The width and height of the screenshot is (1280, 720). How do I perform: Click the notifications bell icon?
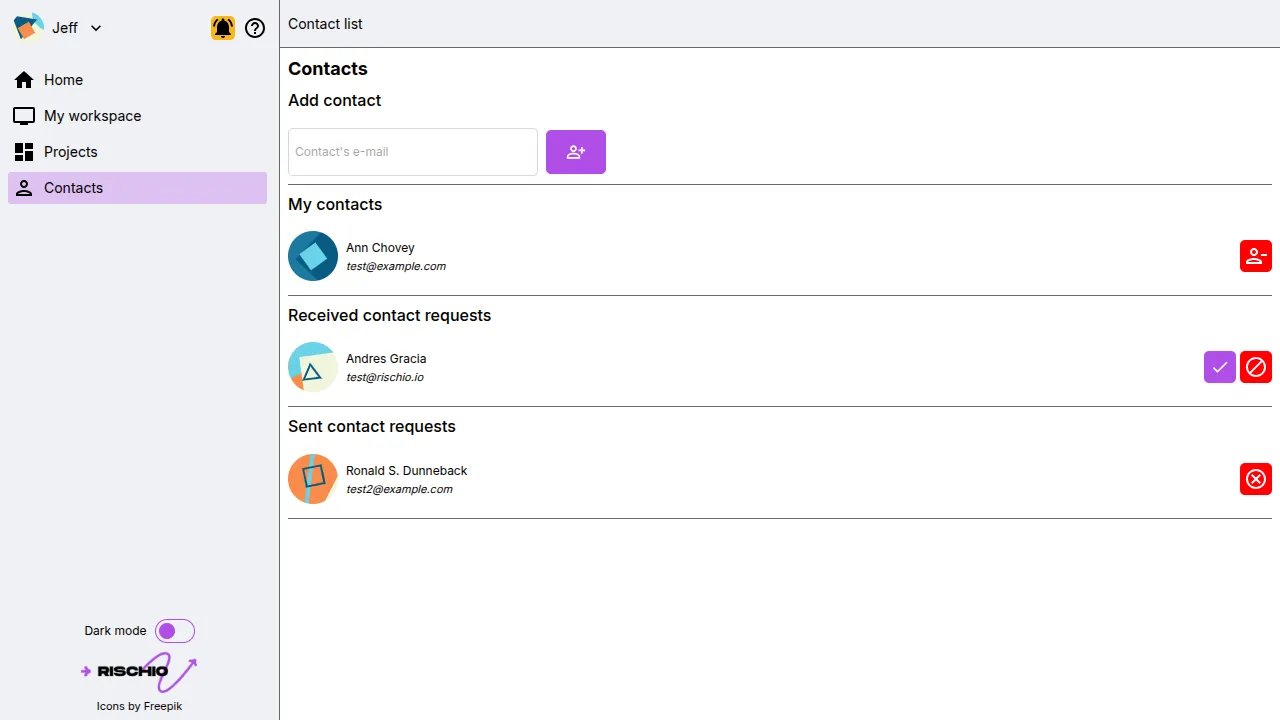[x=223, y=28]
